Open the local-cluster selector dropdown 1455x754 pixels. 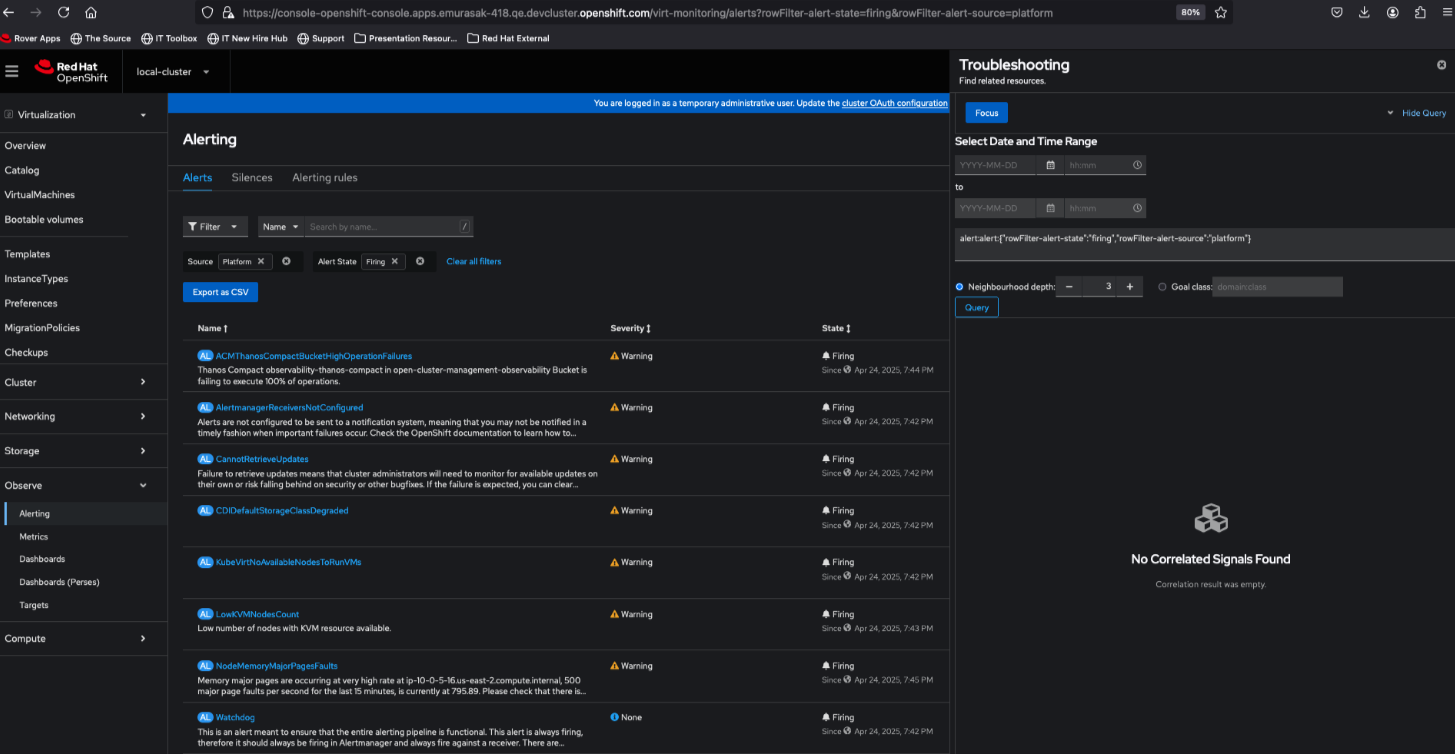[173, 72]
